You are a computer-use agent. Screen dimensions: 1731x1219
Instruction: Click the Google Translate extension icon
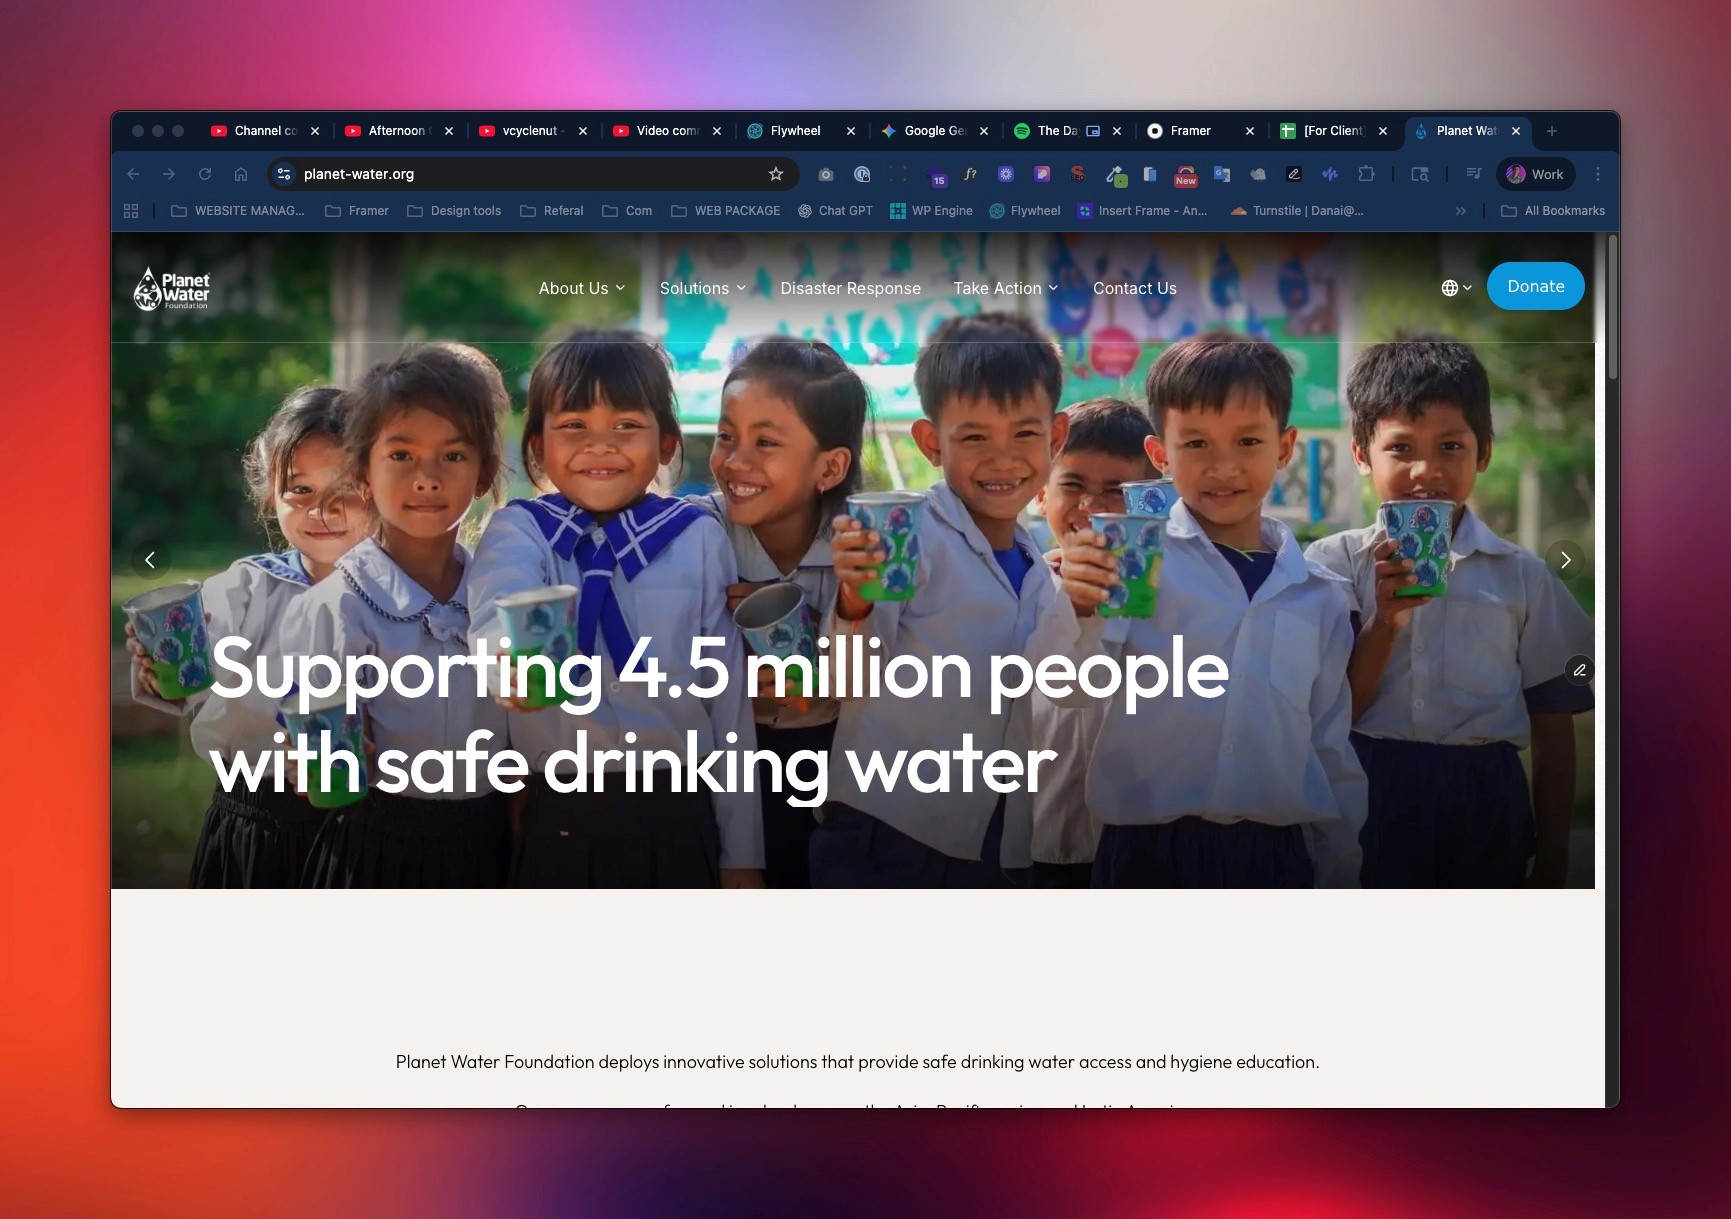click(1222, 174)
